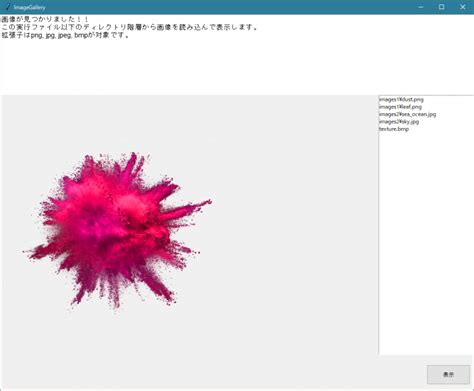Click the text 画像が見つかりました！！

click(x=45, y=19)
